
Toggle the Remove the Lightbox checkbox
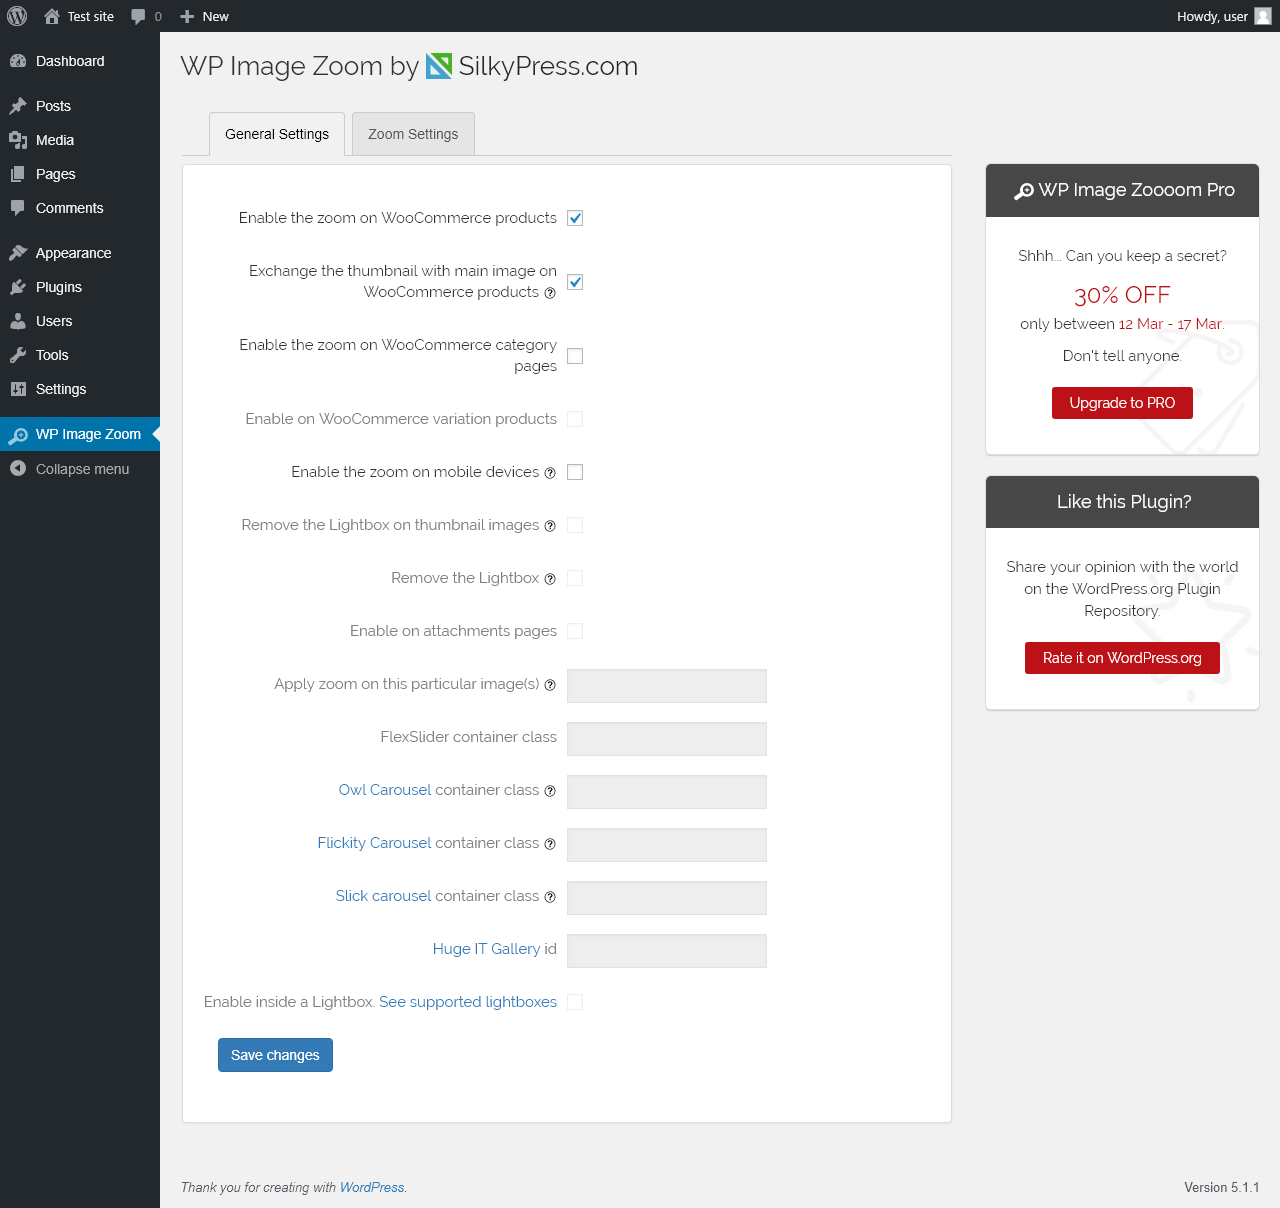pos(575,578)
